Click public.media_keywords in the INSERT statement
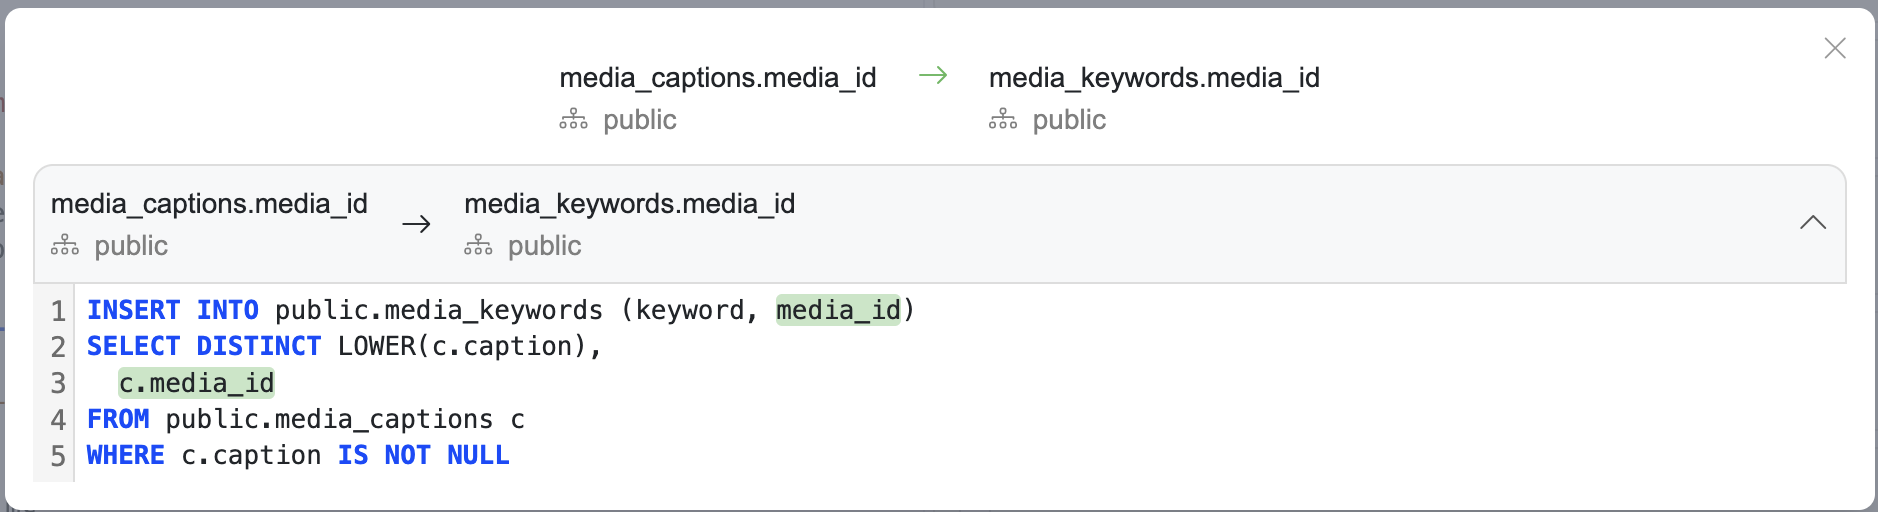Screen dimensions: 1878x512 click(438, 311)
